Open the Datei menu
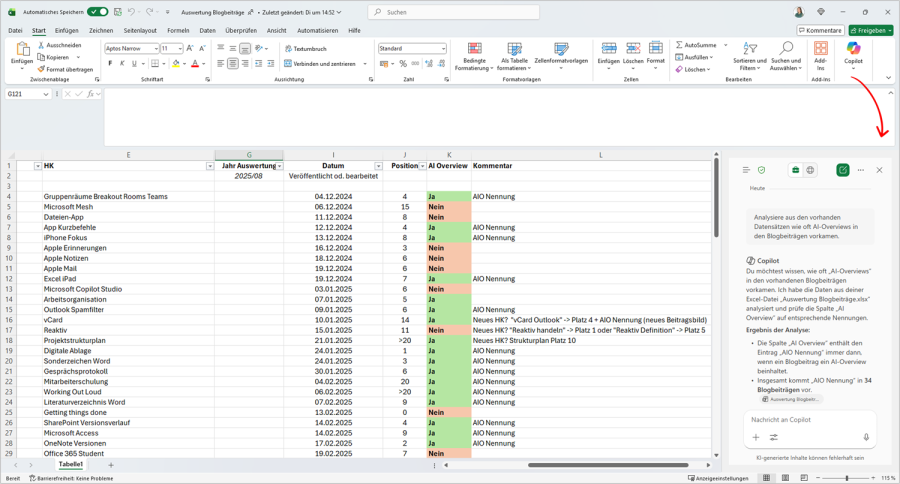This screenshot has height=484, width=900. coord(15,30)
